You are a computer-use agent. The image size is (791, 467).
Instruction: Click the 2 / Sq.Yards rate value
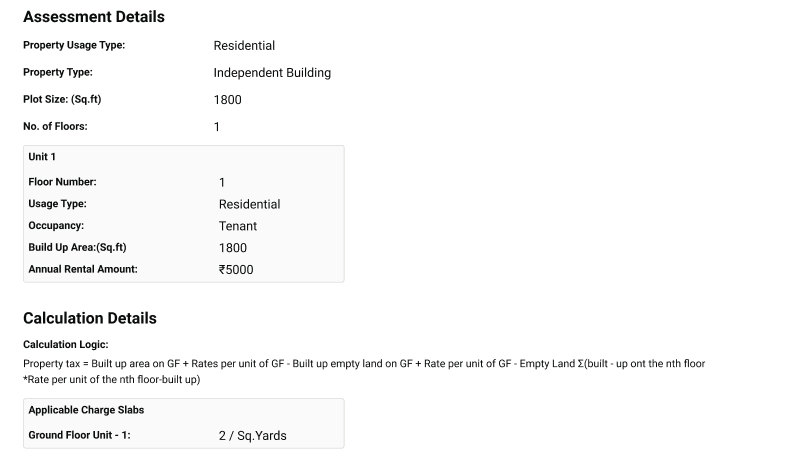(252, 436)
